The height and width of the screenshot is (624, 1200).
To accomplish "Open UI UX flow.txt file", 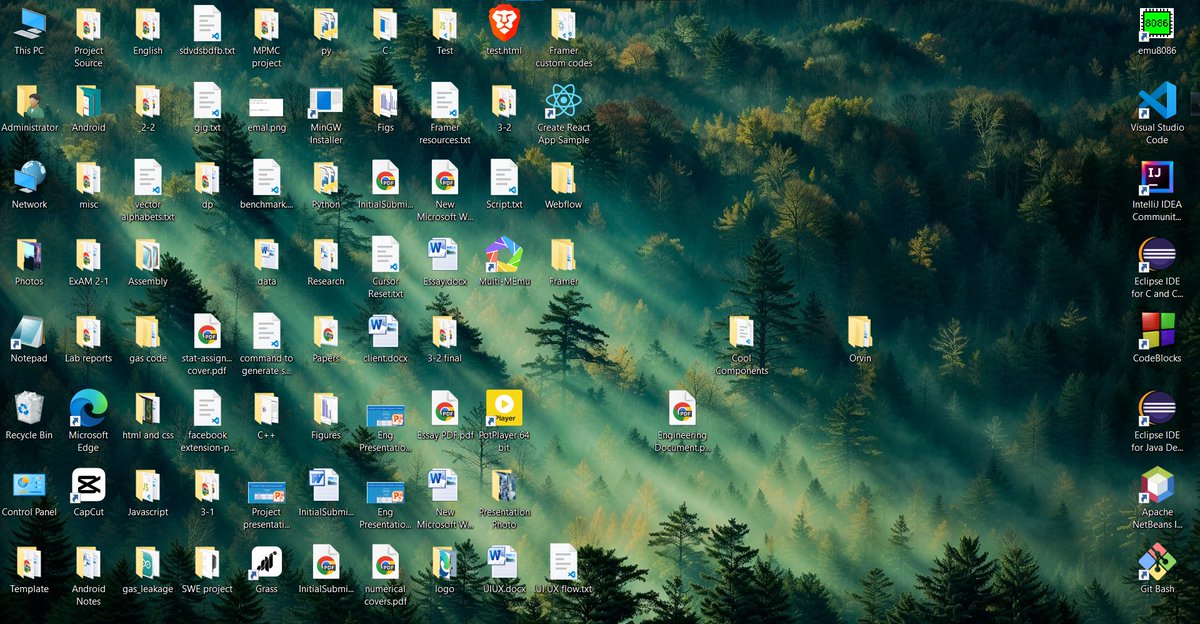I will (563, 569).
